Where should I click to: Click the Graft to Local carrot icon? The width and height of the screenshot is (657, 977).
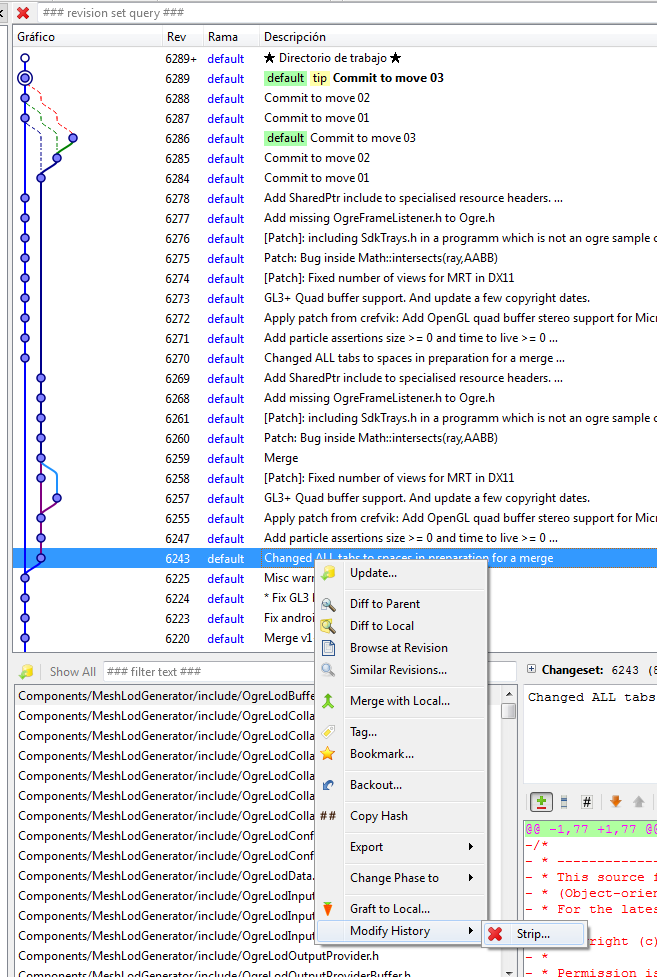coord(328,909)
